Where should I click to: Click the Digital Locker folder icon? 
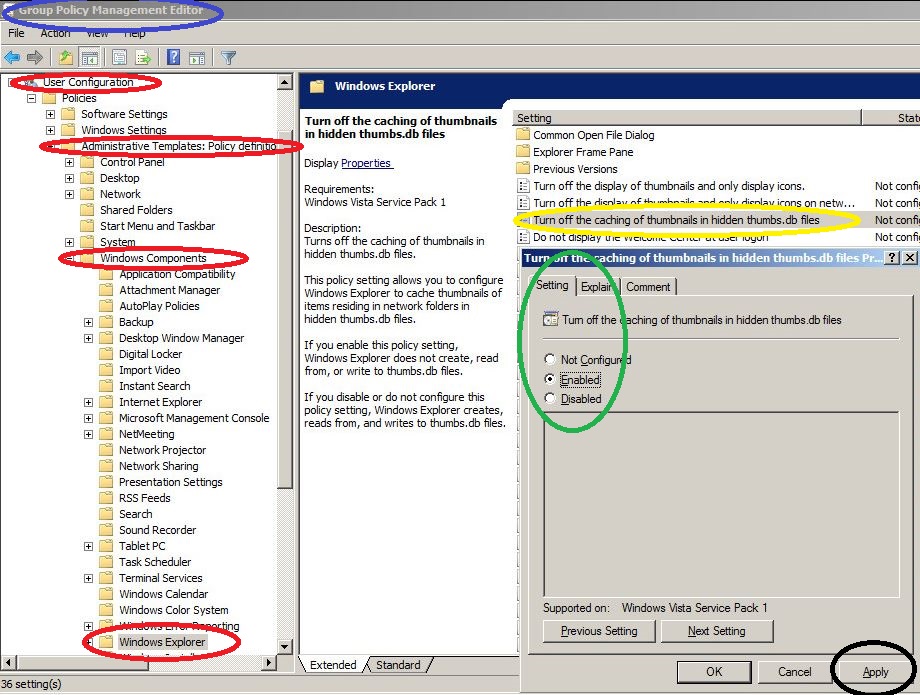point(106,354)
